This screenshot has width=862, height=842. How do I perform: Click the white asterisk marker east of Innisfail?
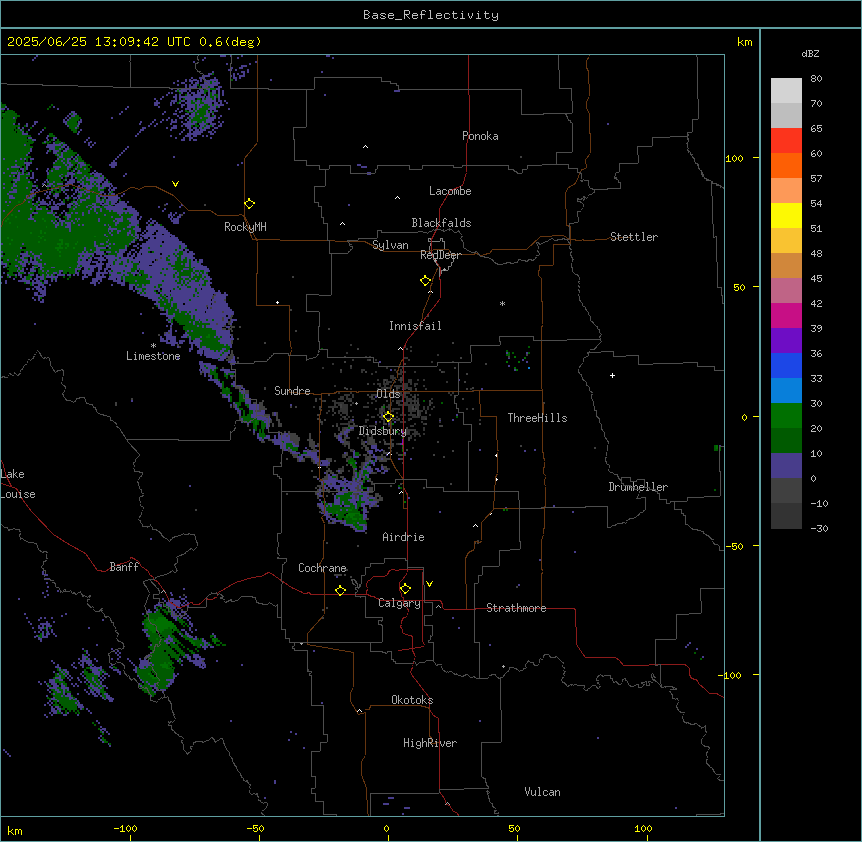502,303
